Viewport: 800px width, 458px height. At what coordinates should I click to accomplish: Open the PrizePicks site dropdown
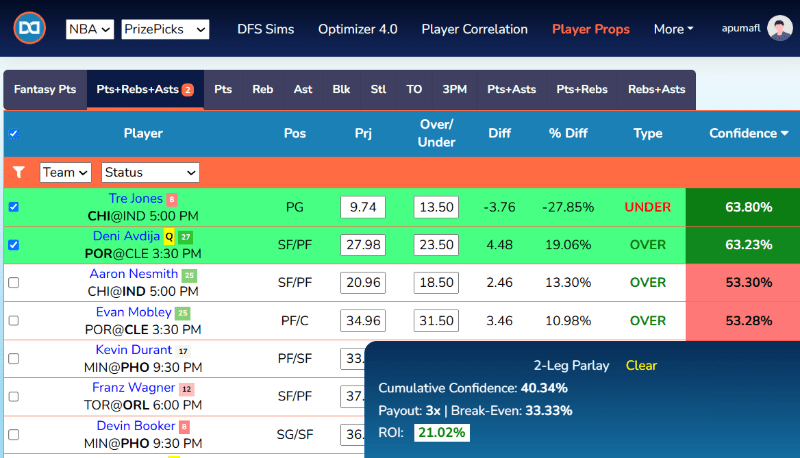[x=165, y=29]
